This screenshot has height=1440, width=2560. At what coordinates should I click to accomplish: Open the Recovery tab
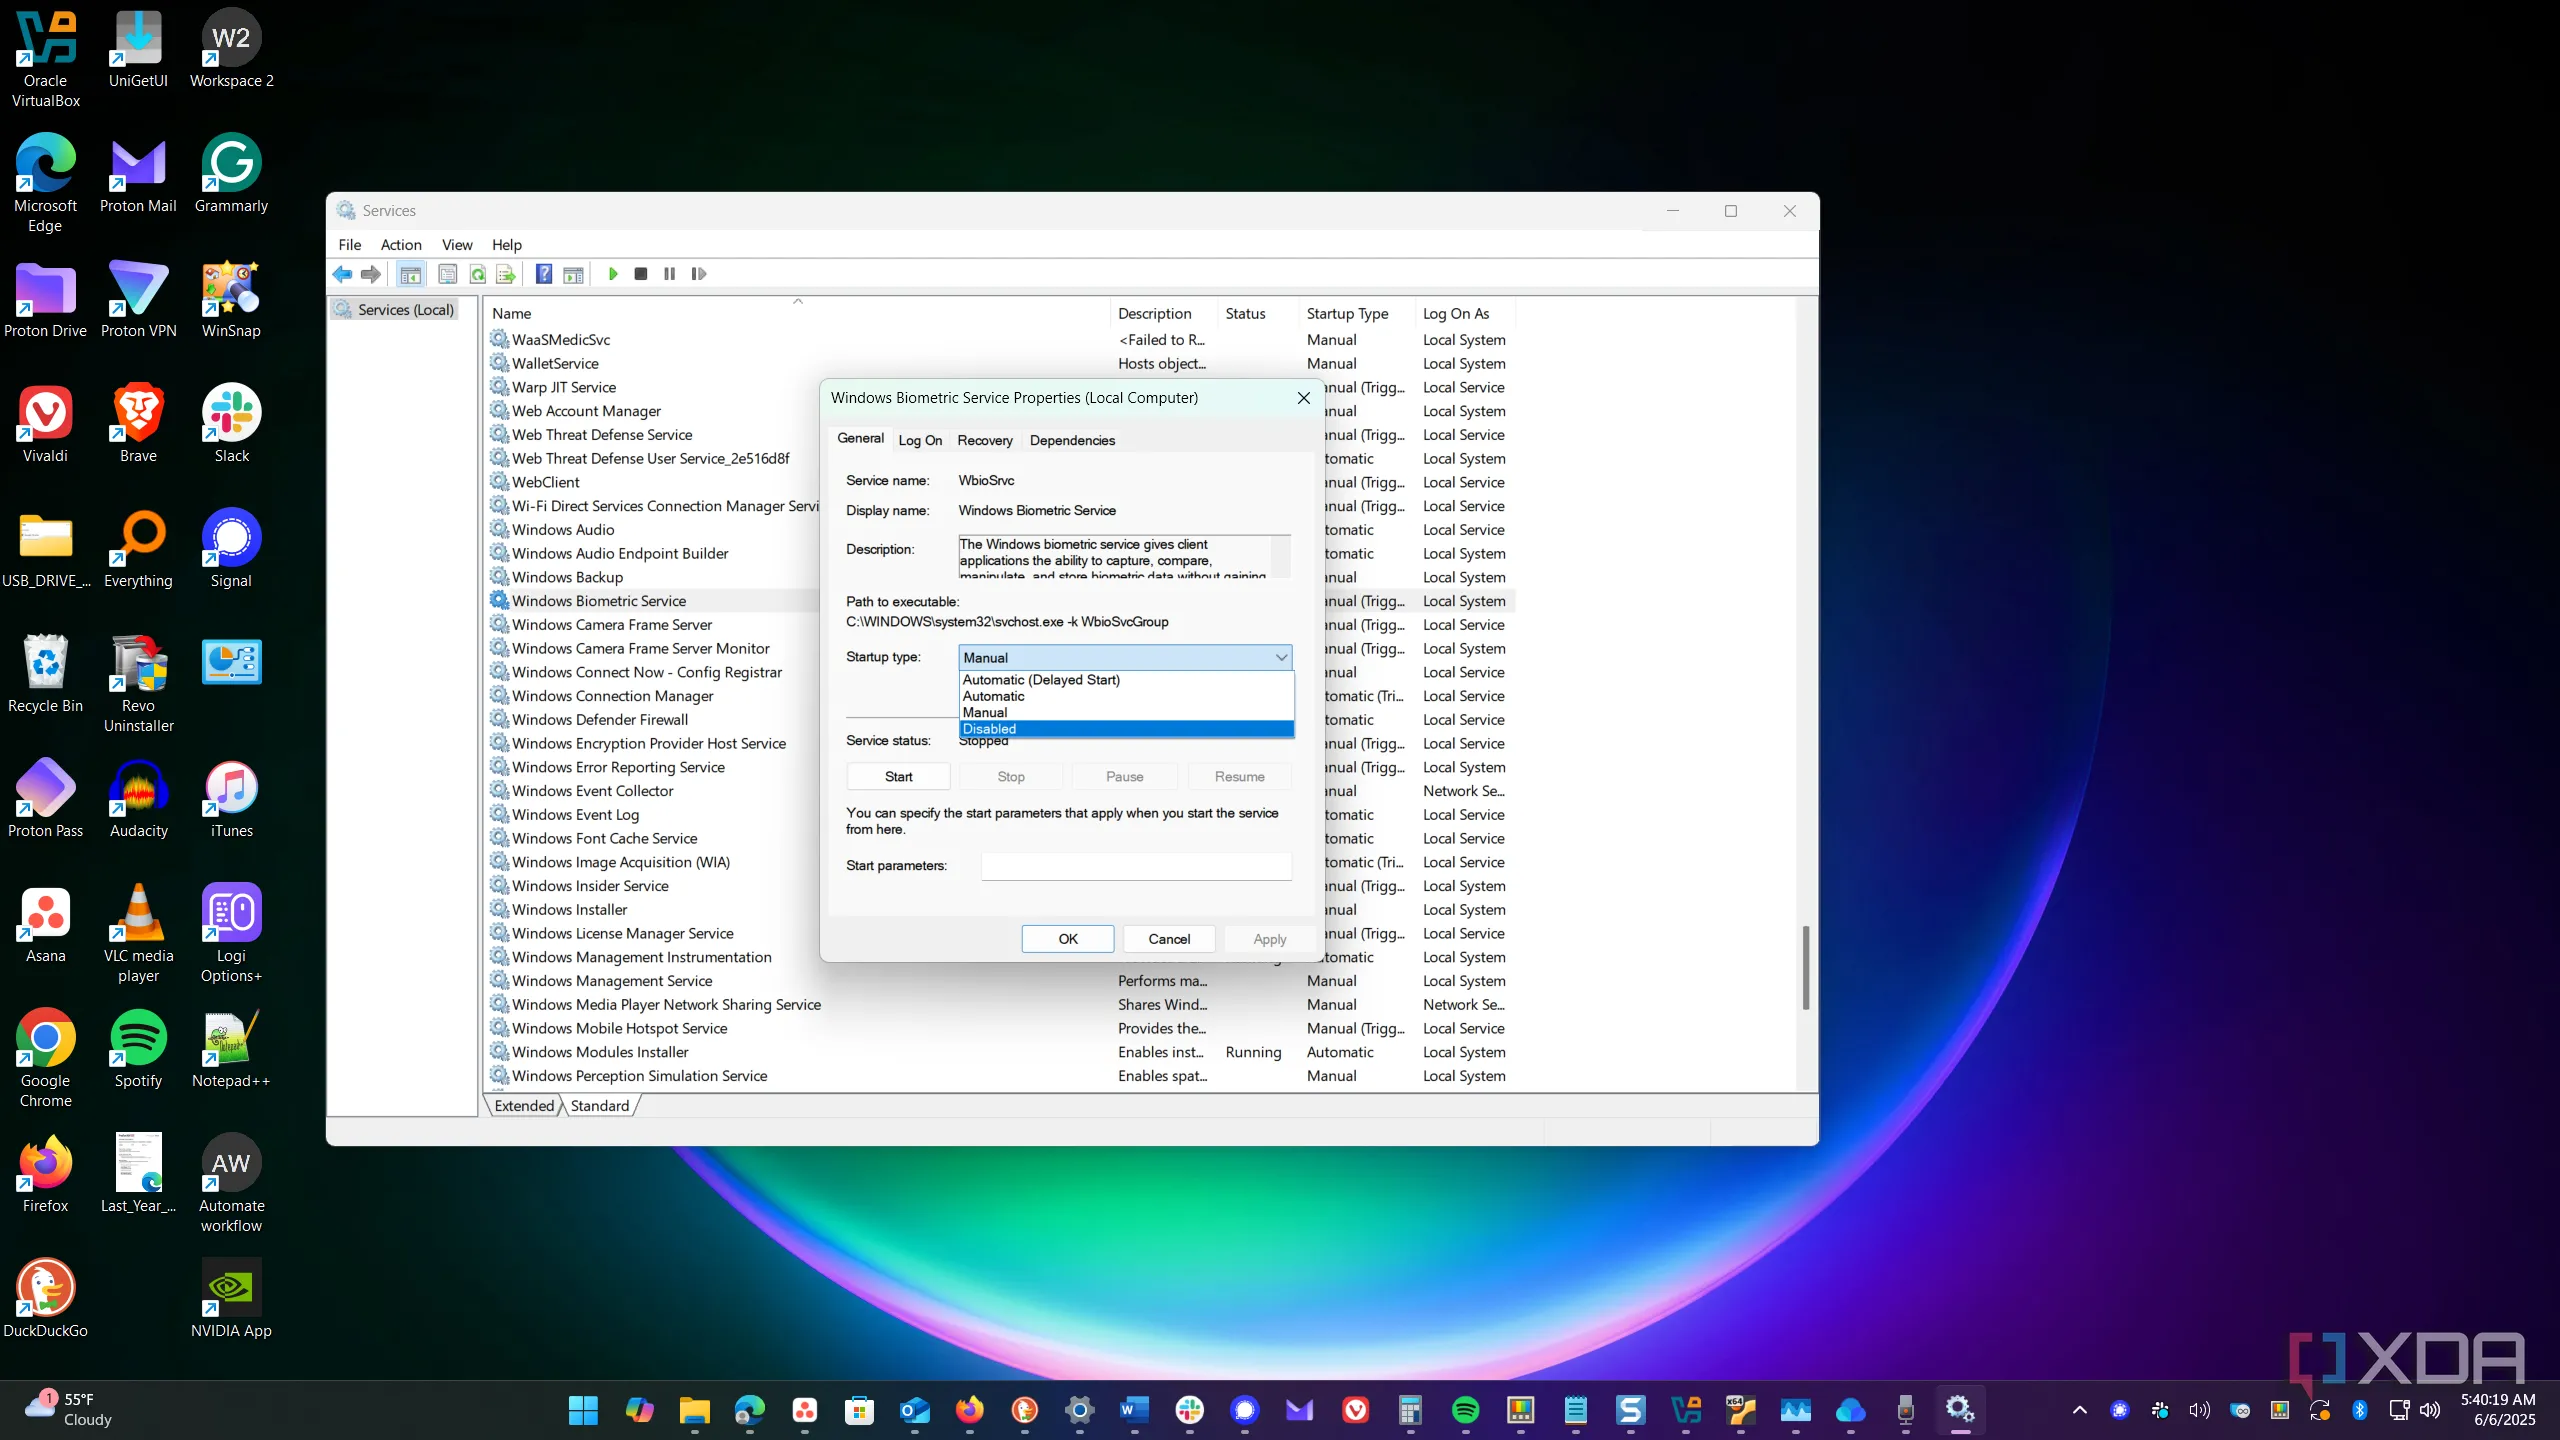tap(985, 440)
